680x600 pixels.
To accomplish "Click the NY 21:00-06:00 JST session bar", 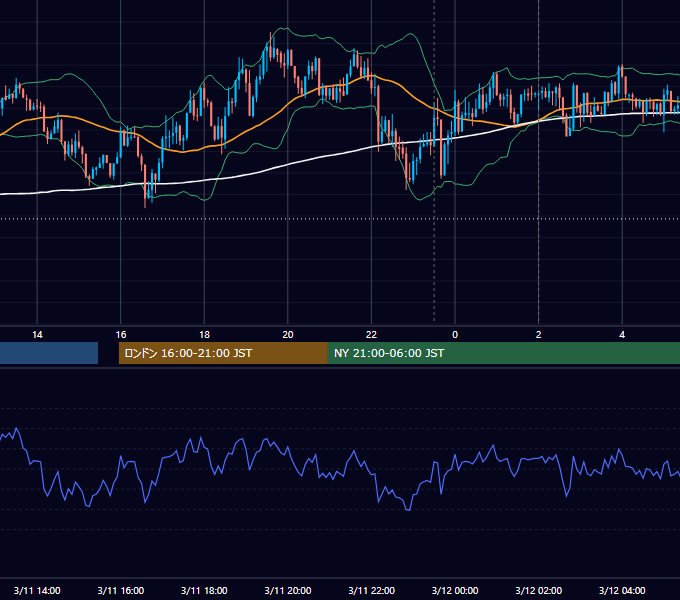I will pyautogui.click(x=503, y=353).
